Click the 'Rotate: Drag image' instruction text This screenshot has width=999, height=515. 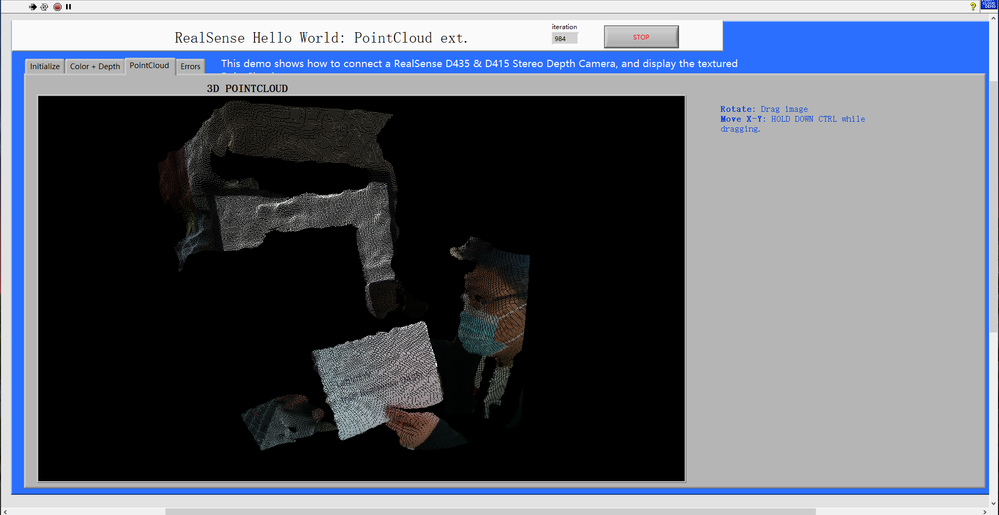pyautogui.click(x=764, y=109)
